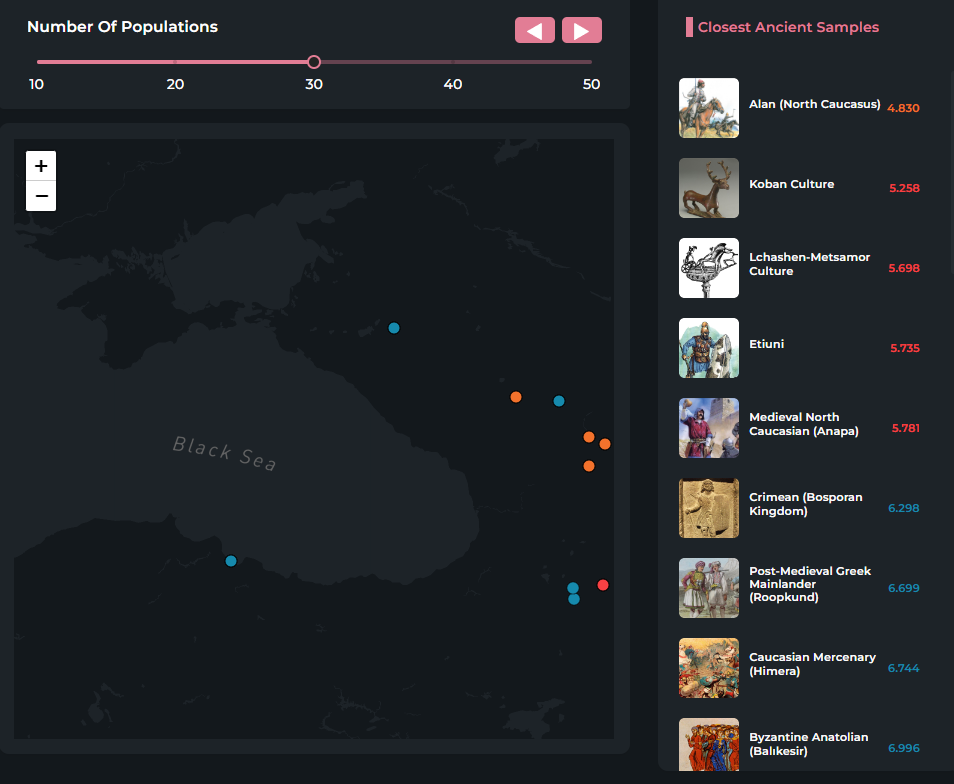The width and height of the screenshot is (954, 784).
Task: Select the northernmost blue map marker
Action: (x=394, y=328)
